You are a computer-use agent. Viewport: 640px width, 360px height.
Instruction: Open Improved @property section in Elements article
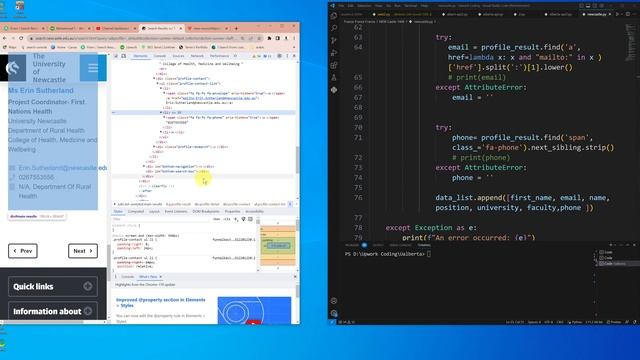pyautogui.click(x=161, y=302)
